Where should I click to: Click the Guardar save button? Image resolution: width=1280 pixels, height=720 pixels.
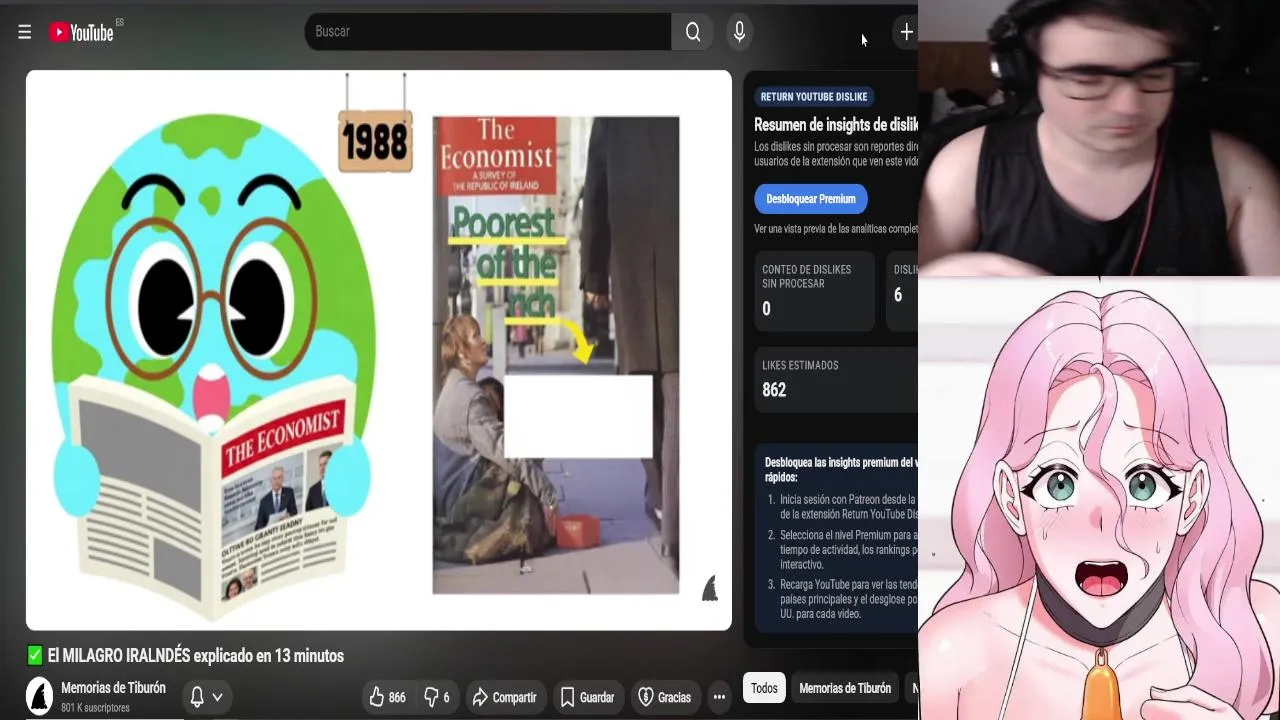coord(587,697)
